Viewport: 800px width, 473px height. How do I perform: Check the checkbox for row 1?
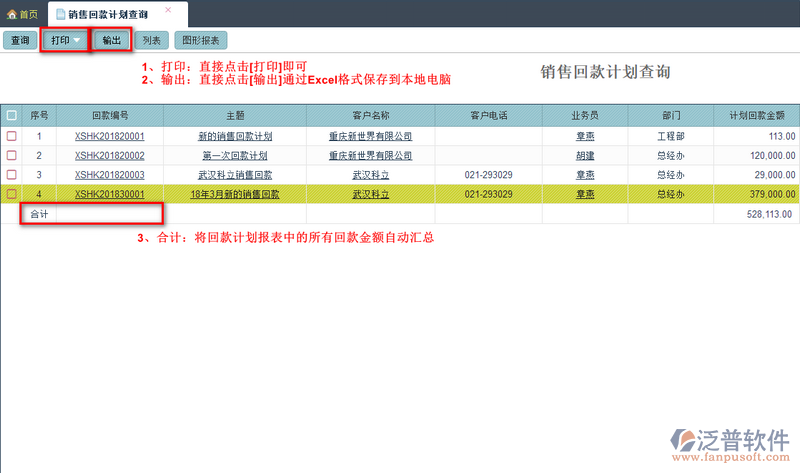pyautogui.click(x=11, y=136)
